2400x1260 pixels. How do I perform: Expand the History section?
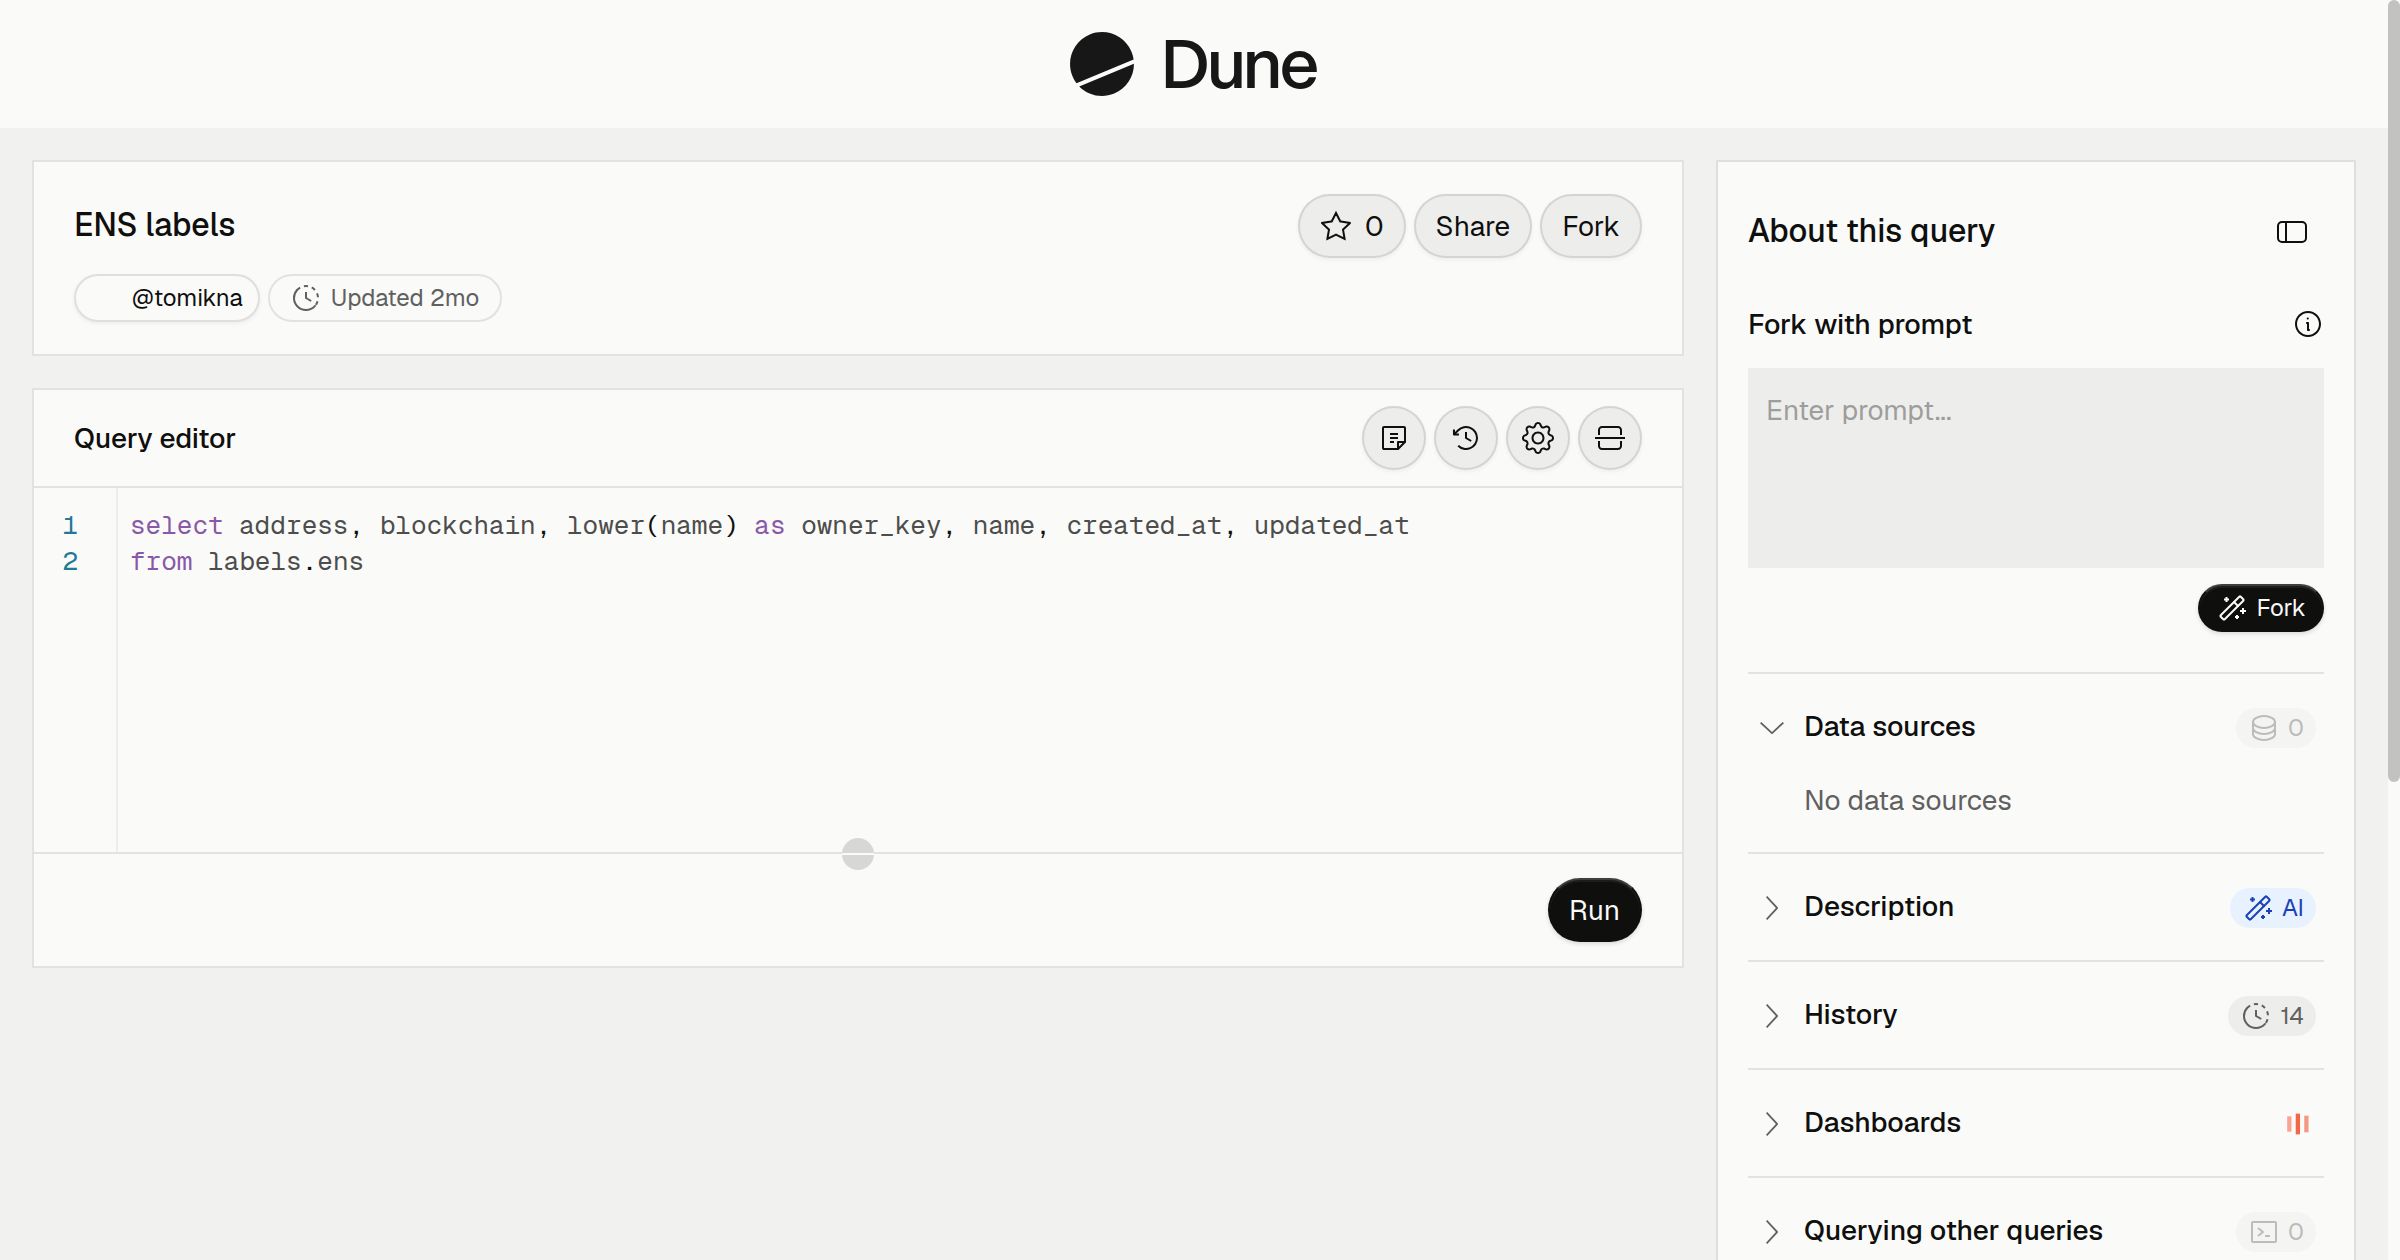(x=1771, y=1015)
